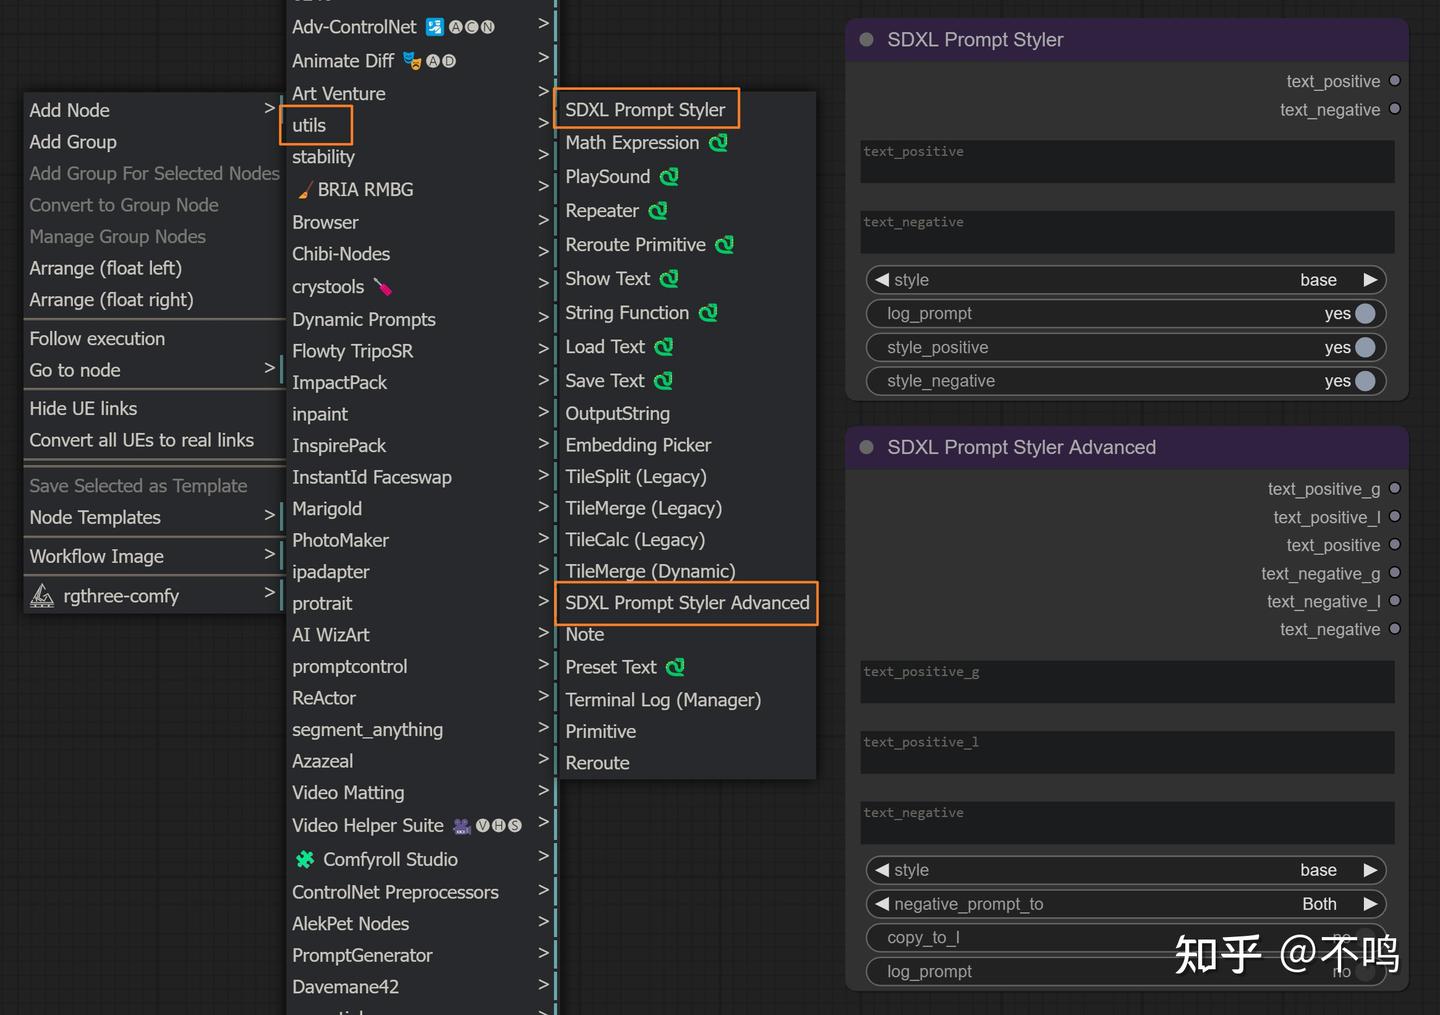Click the snake icon next to PlaySound

(x=669, y=177)
